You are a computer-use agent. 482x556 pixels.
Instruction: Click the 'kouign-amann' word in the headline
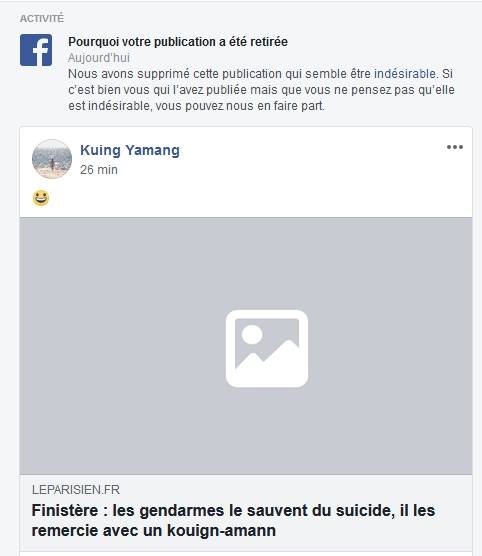(x=221, y=531)
